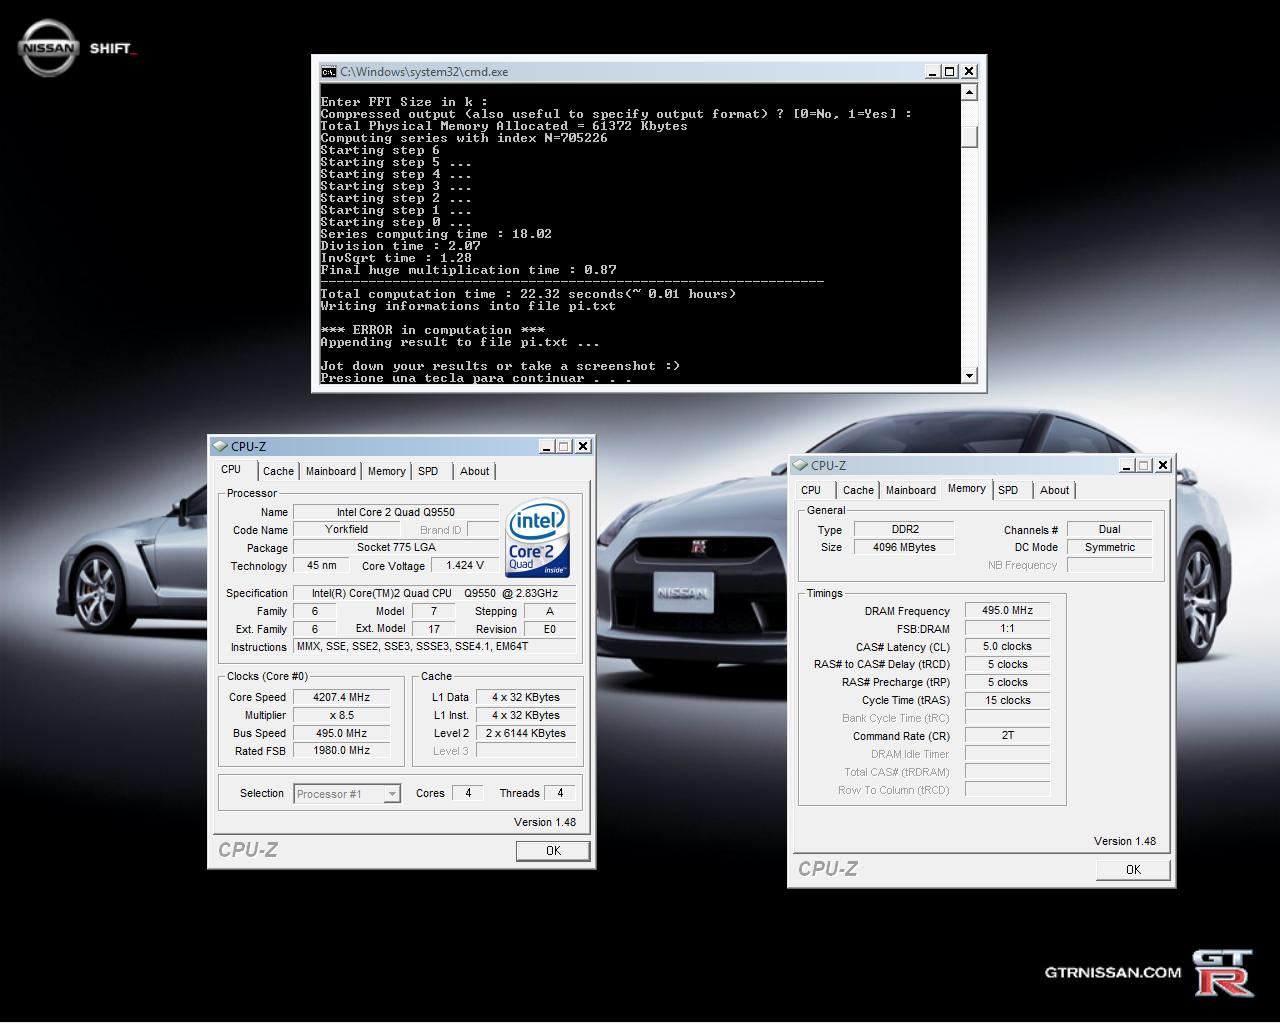Image resolution: width=1280 pixels, height=1024 pixels.
Task: Open About tab in right CPU-Z window
Action: click(x=1054, y=490)
